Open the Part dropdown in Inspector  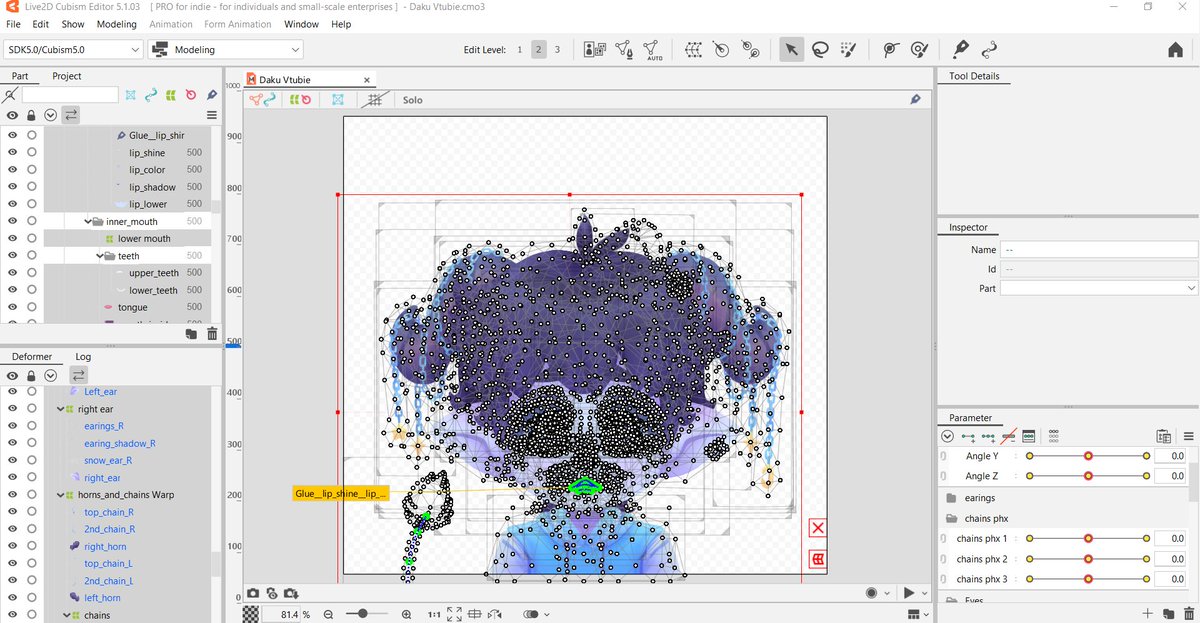(x=1099, y=288)
